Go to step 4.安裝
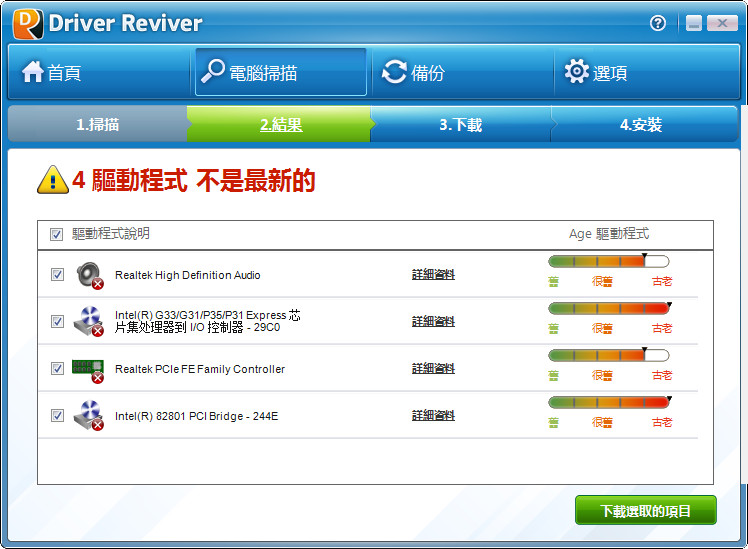This screenshot has height=549, width=748. click(643, 124)
